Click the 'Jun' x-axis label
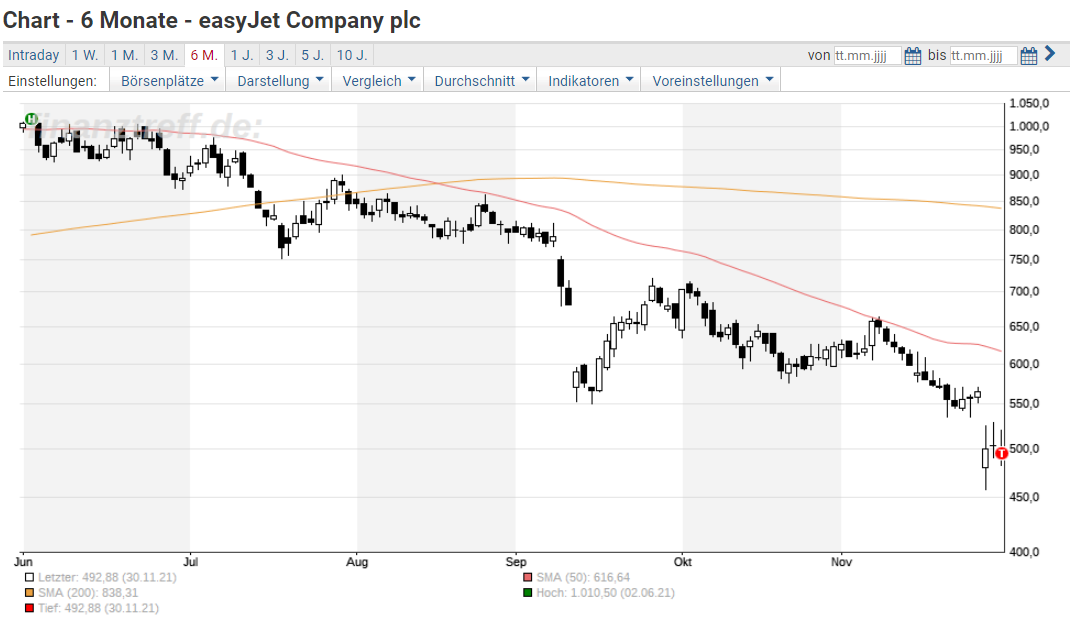Image resolution: width=1081 pixels, height=620 pixels. point(23,561)
